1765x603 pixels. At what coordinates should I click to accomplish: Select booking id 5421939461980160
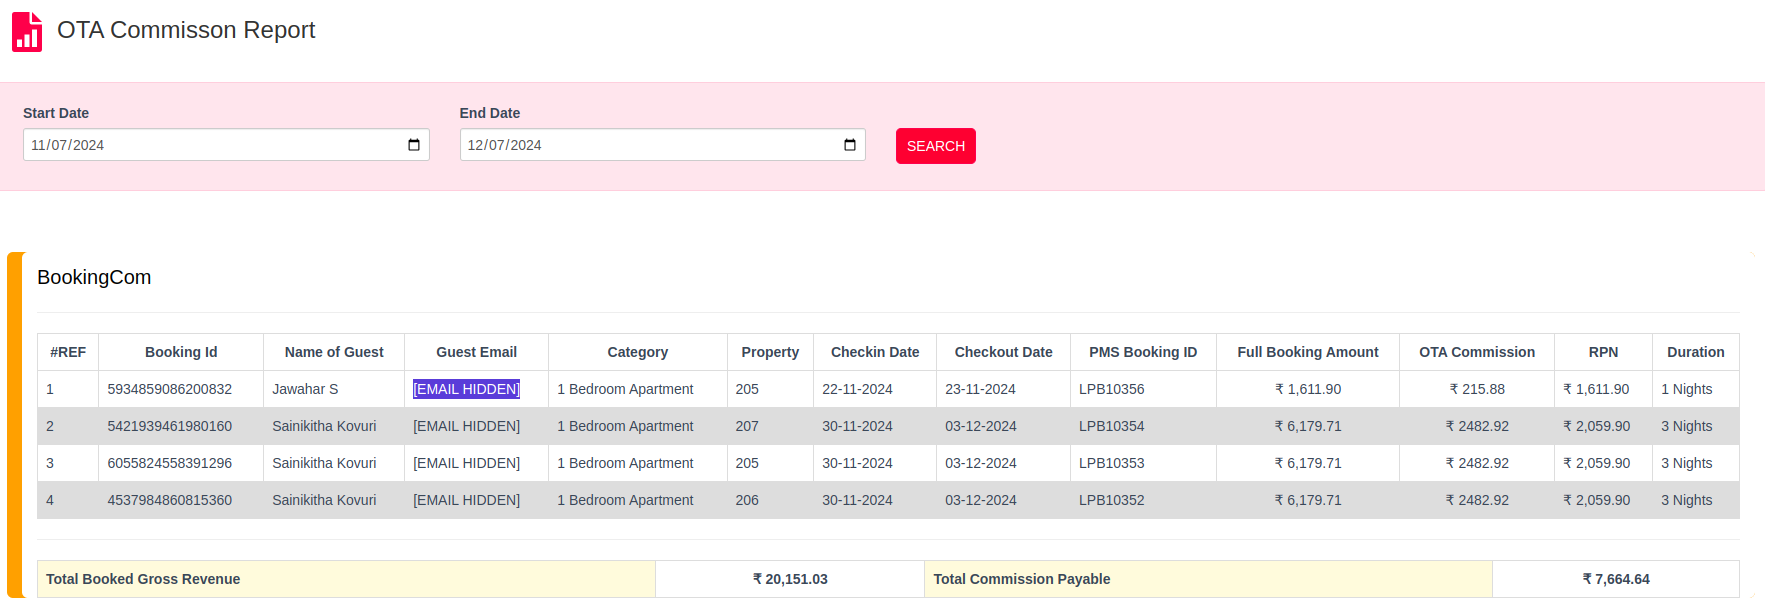click(170, 426)
